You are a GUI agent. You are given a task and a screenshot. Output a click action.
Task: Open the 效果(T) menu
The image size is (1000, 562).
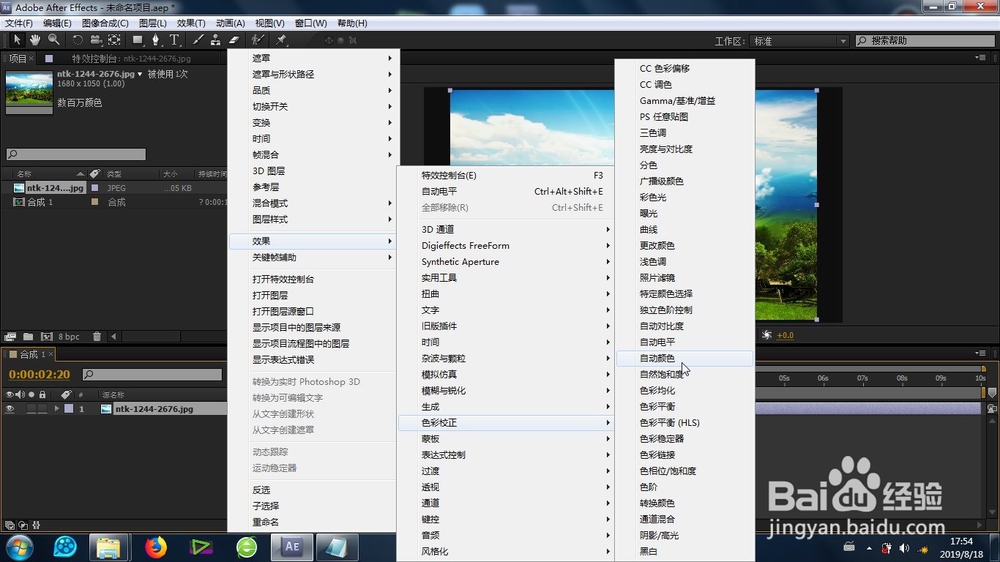191,23
